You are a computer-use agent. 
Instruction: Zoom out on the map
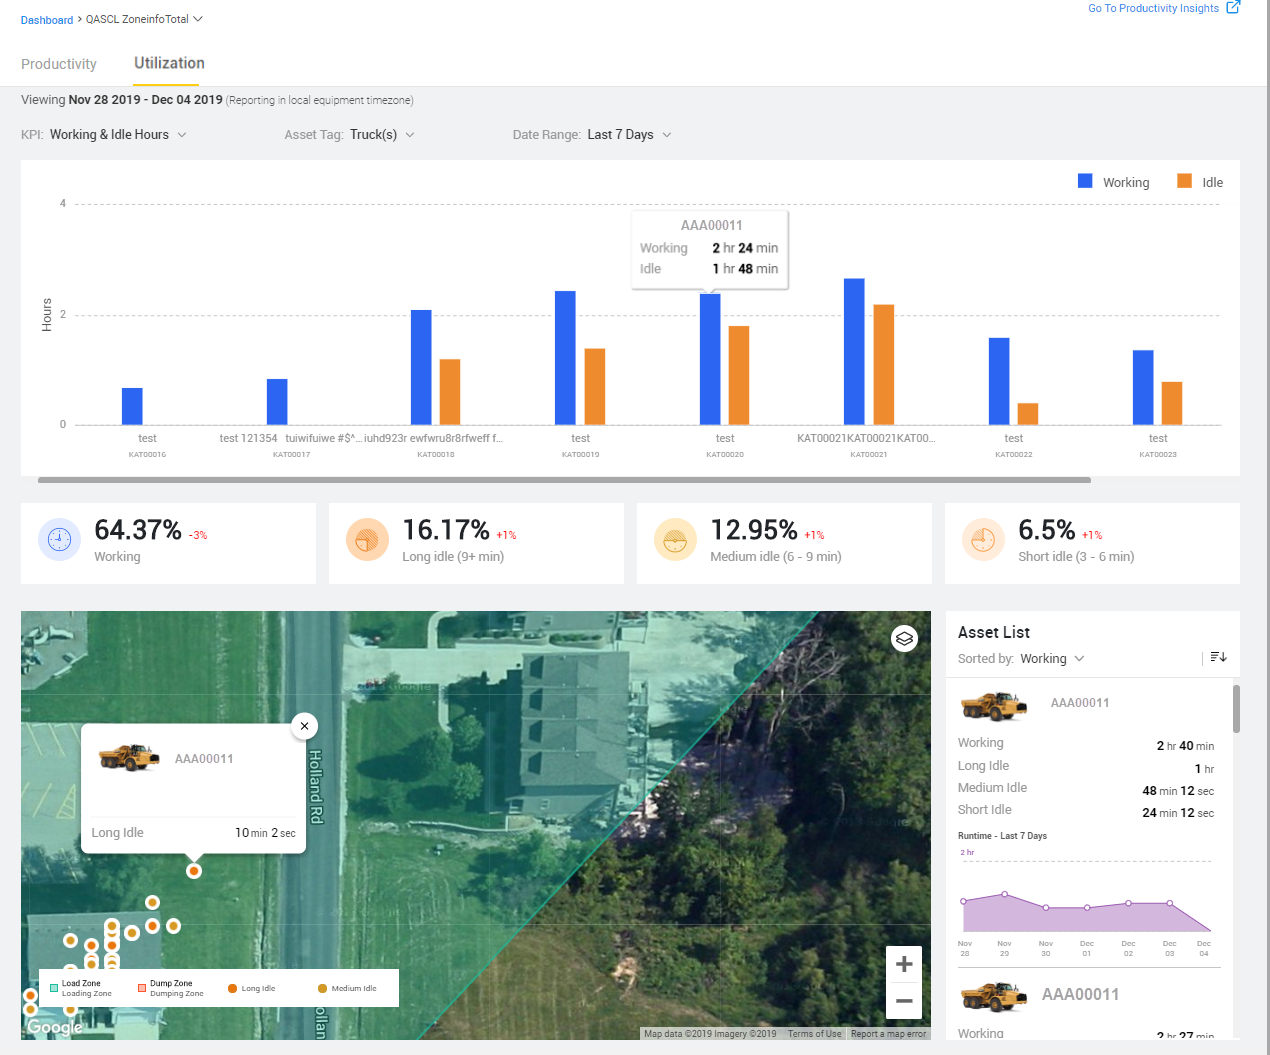pos(904,1001)
